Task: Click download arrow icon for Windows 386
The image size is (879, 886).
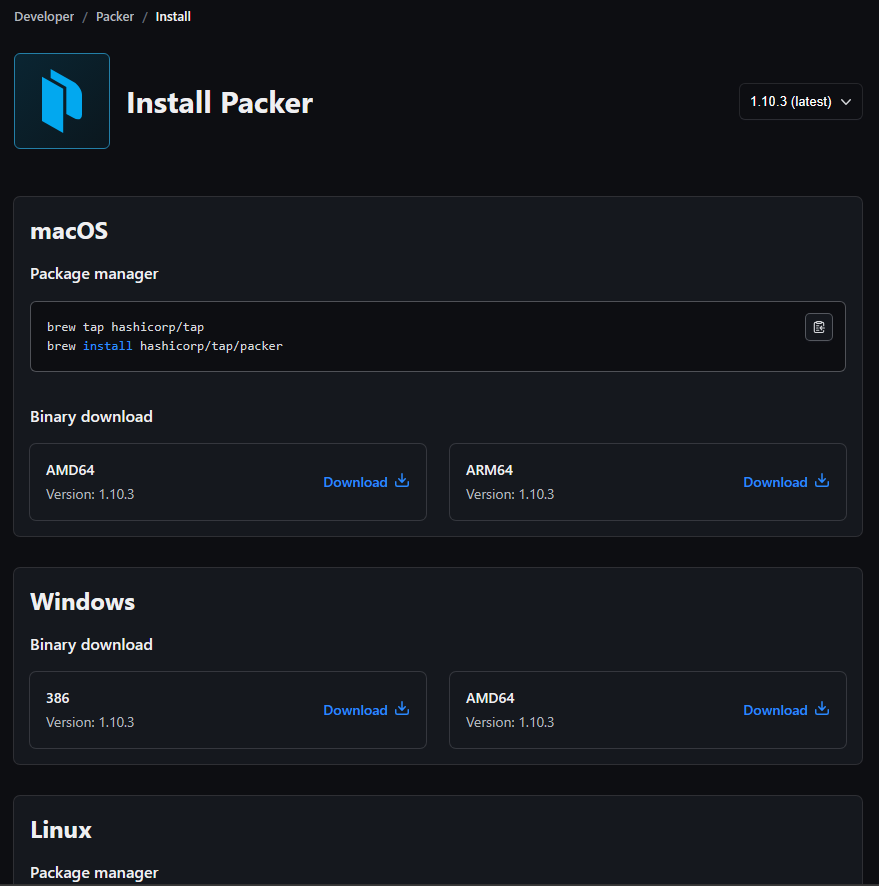Action: tap(402, 709)
